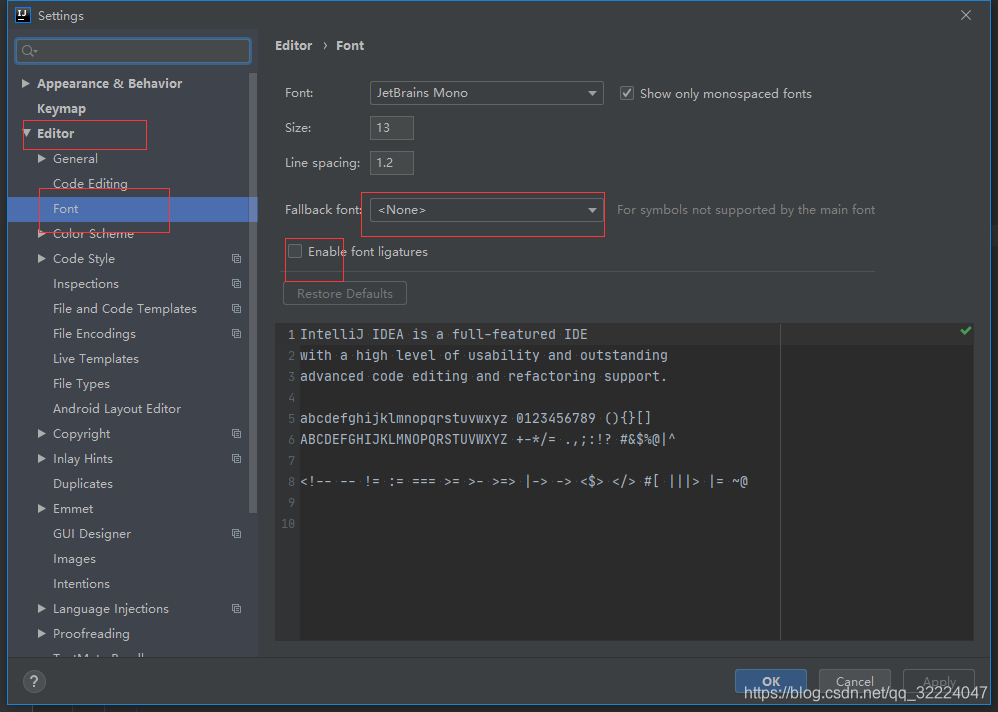Screen dimensions: 998x712
Task: Open Live Templates settings
Action: pos(95,358)
